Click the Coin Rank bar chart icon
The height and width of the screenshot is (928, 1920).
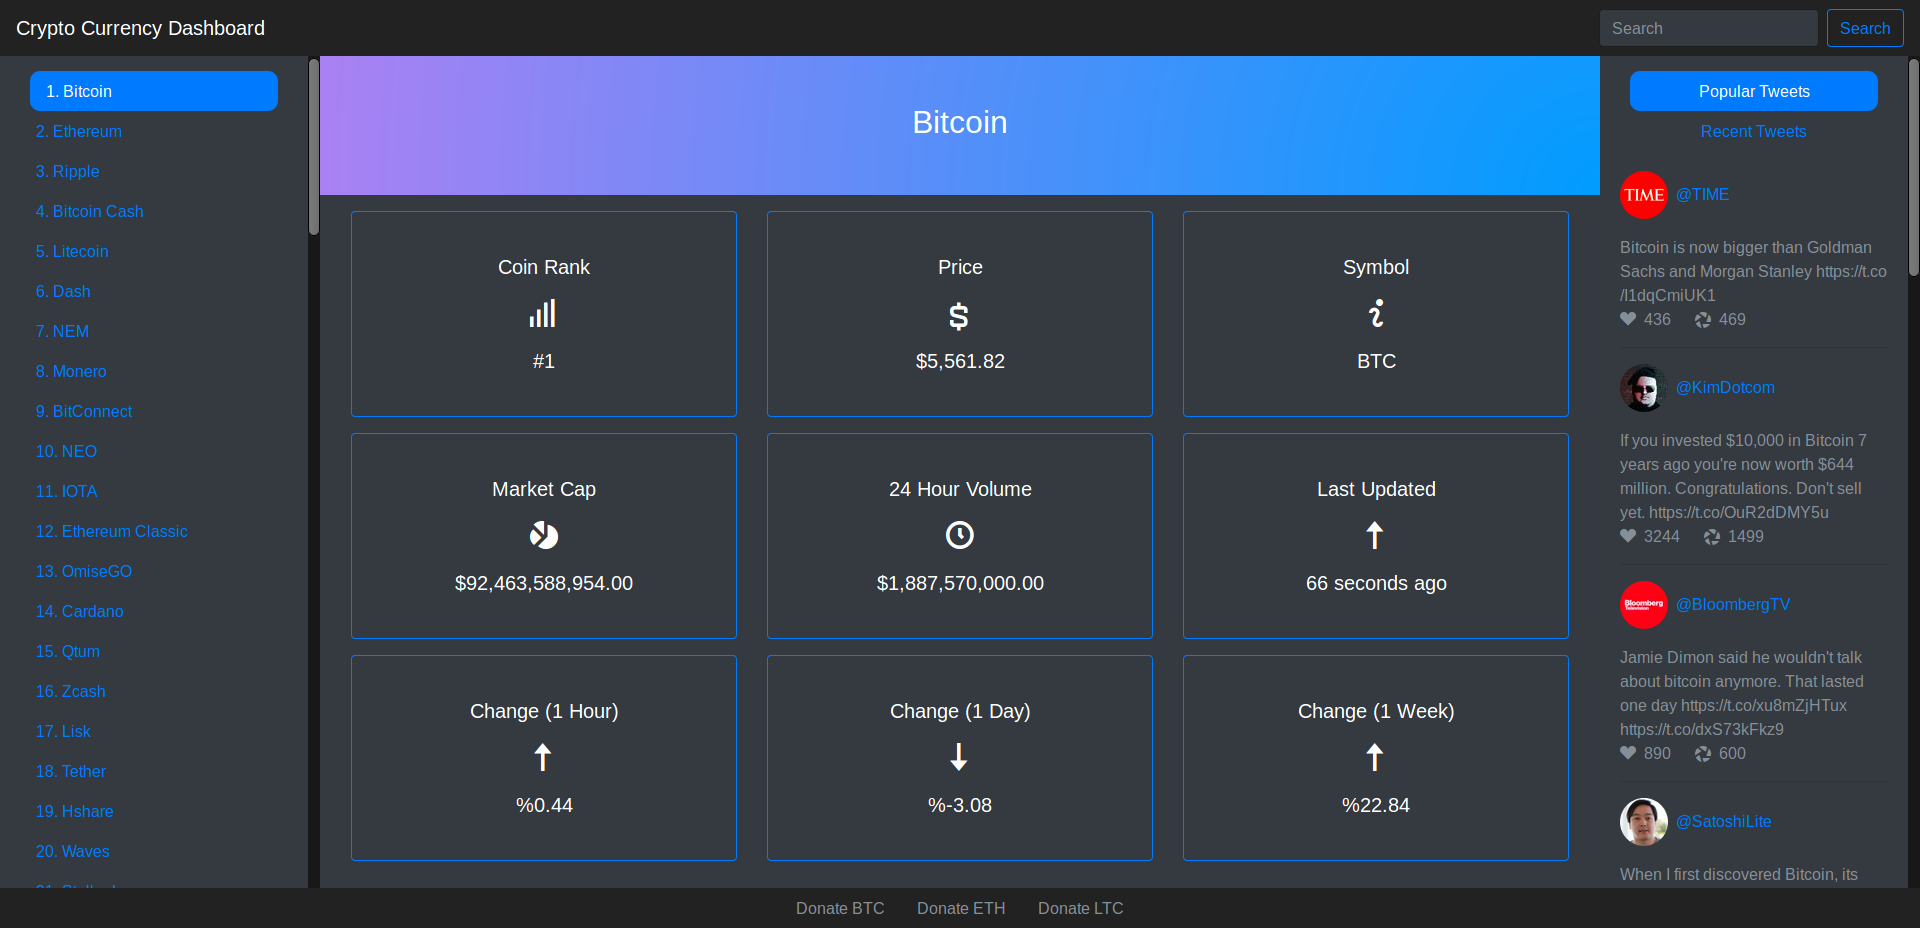(x=543, y=314)
